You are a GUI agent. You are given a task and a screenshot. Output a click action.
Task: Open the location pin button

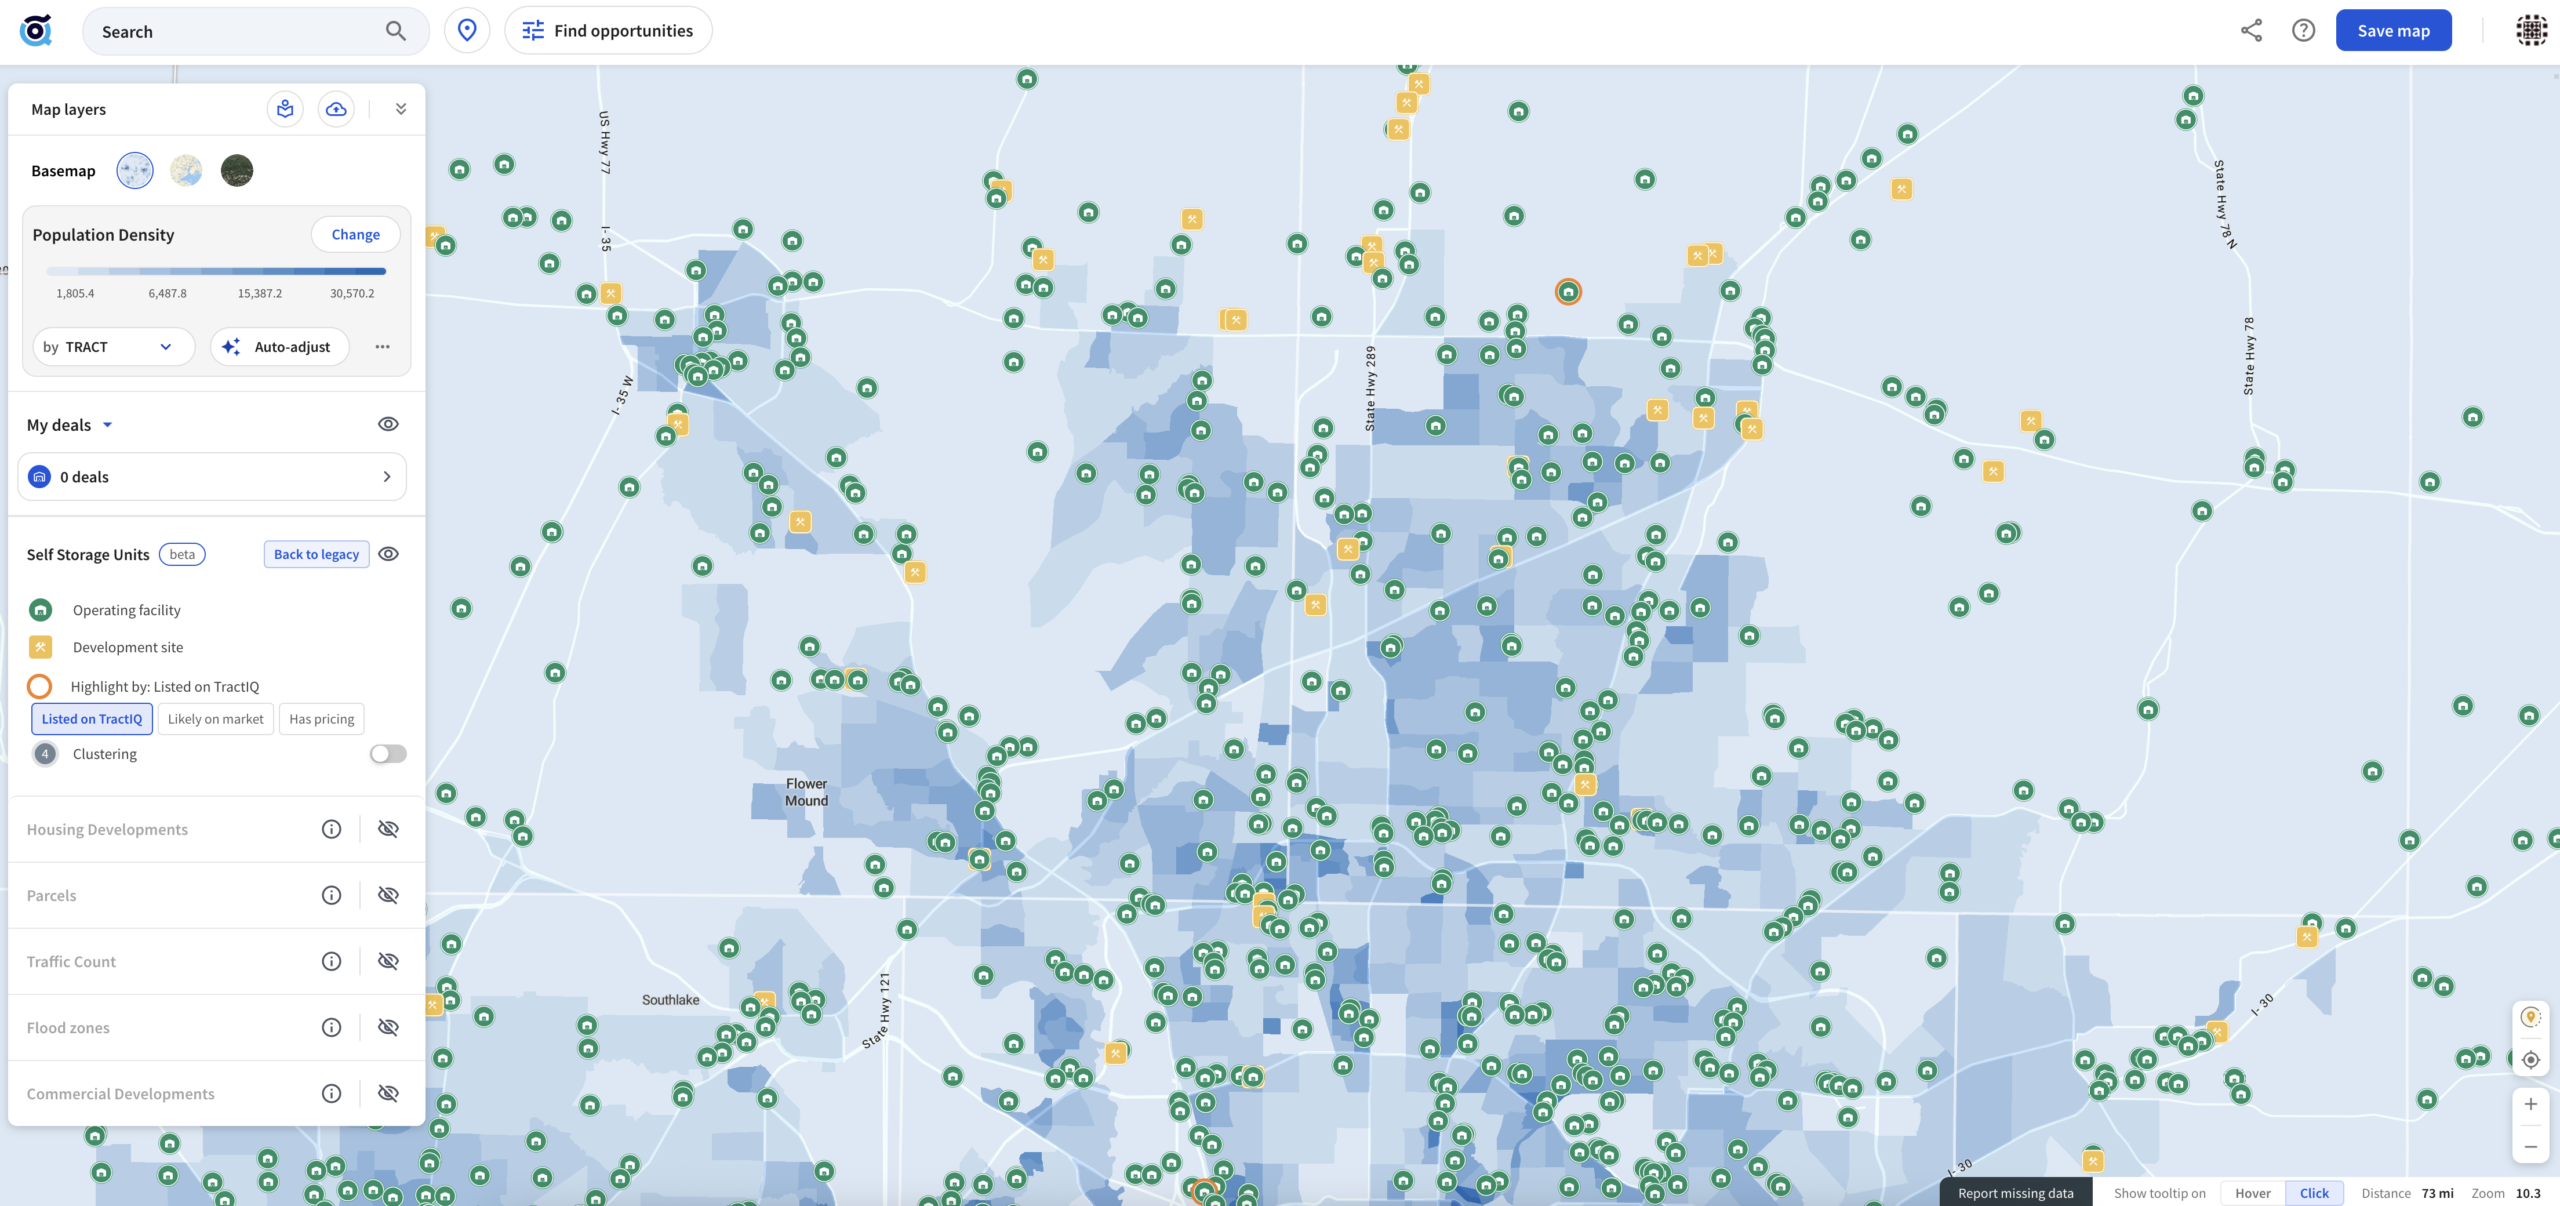click(x=467, y=31)
